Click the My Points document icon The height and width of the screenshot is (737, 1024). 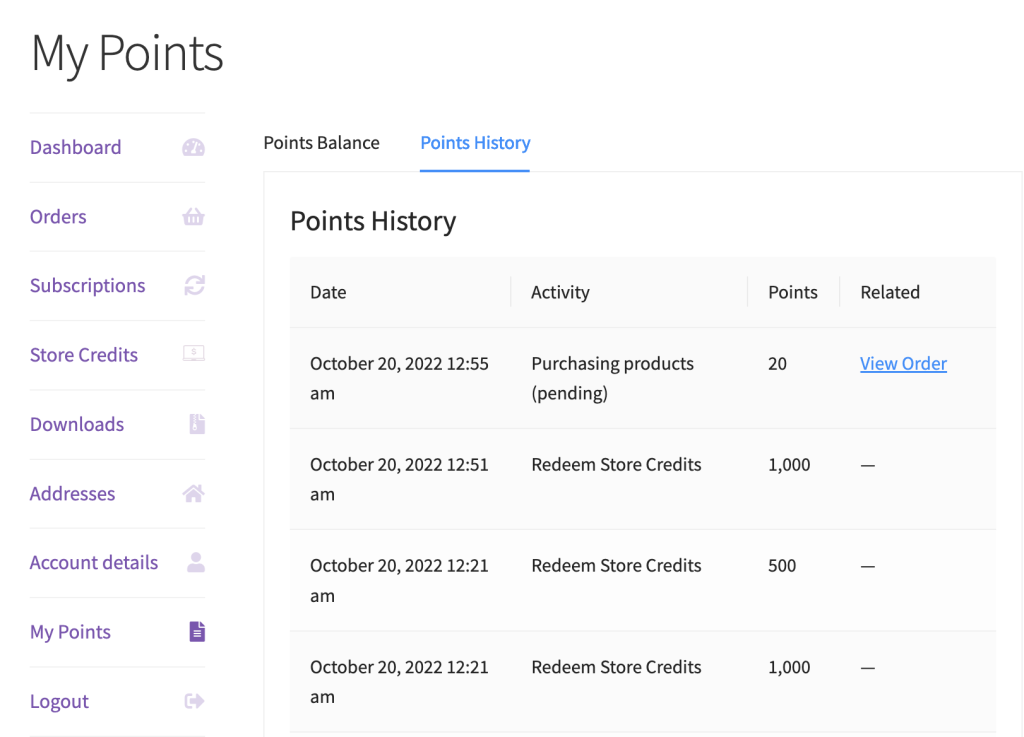[196, 631]
